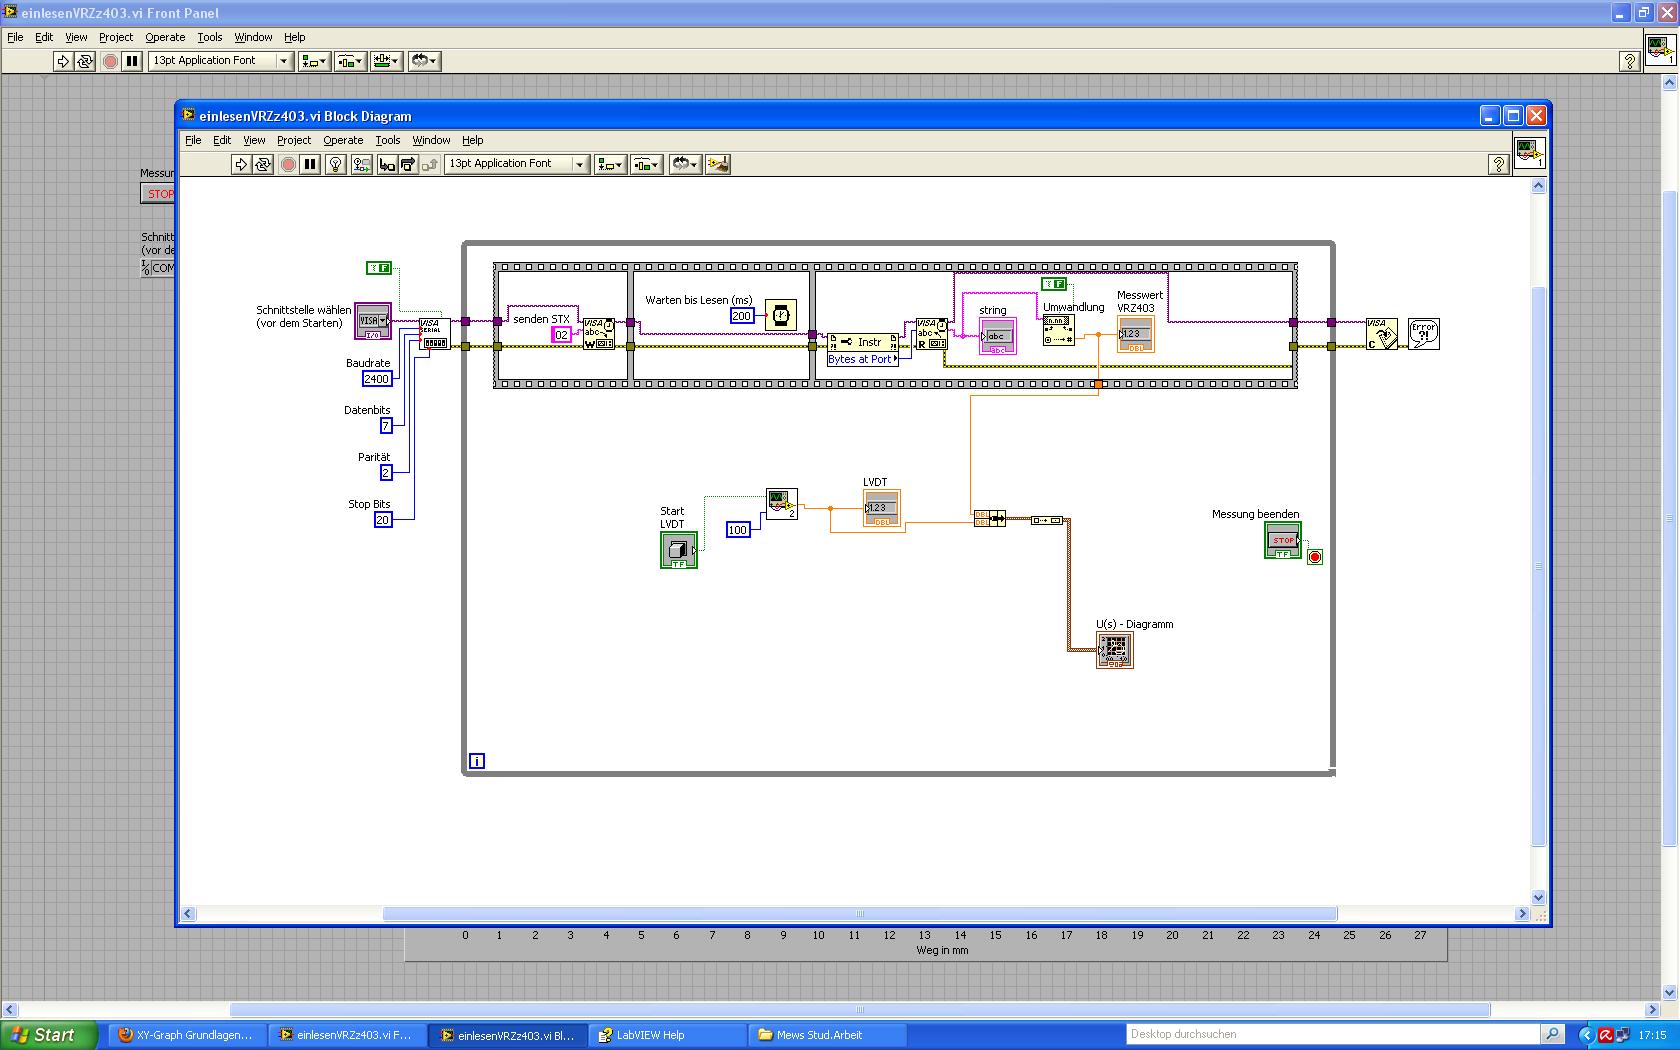Open Distribute Objects dropdown in Block Diagram
The height and width of the screenshot is (1050, 1680).
point(646,164)
